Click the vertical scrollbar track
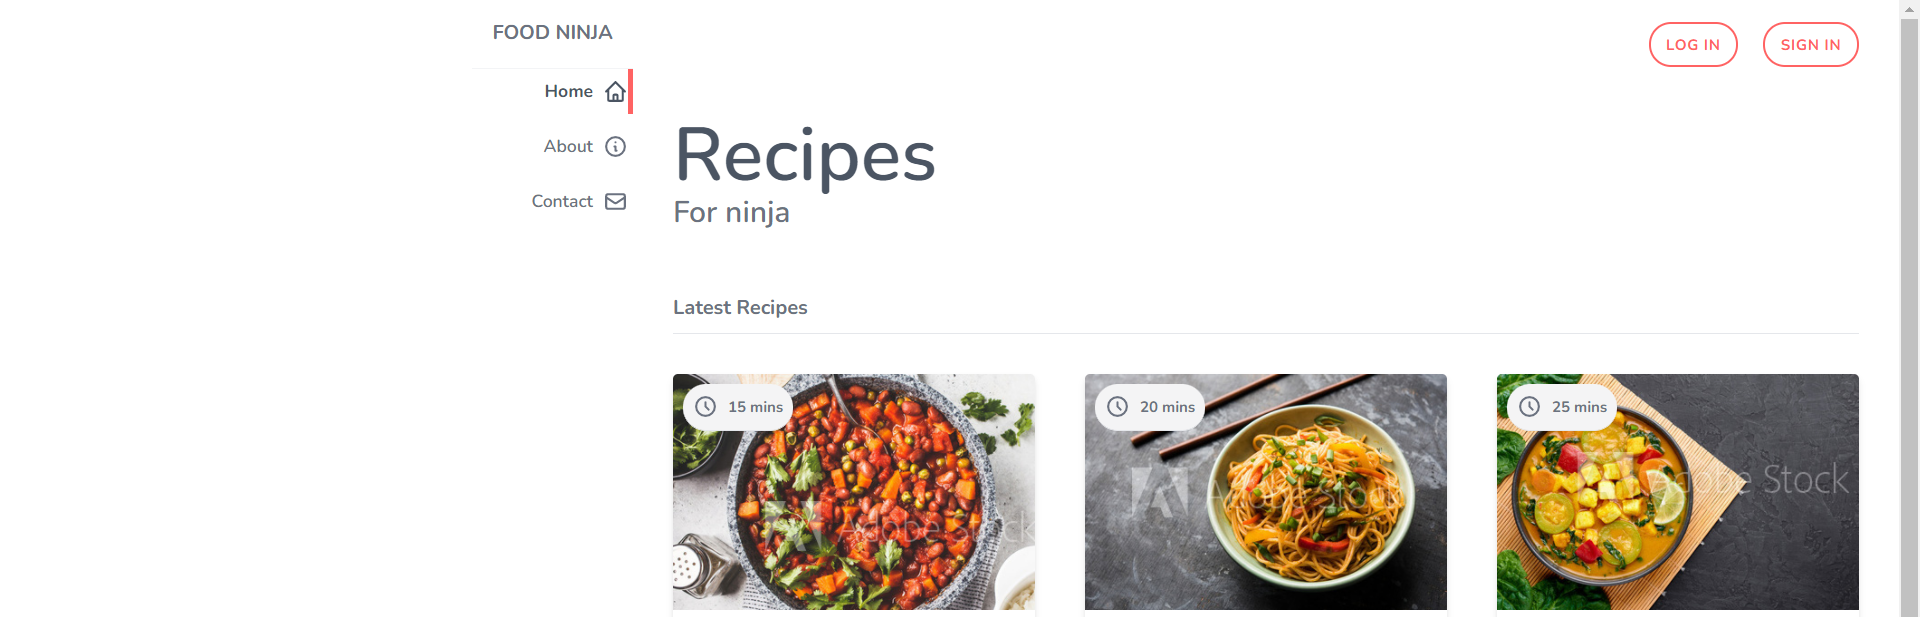This screenshot has width=1920, height=617. (x=1910, y=318)
